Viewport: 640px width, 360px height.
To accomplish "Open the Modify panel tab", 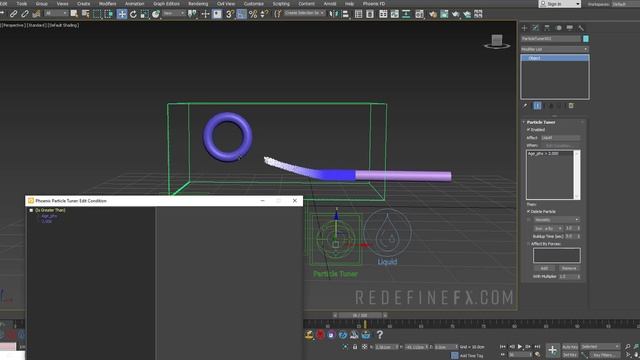I will tap(536, 28).
